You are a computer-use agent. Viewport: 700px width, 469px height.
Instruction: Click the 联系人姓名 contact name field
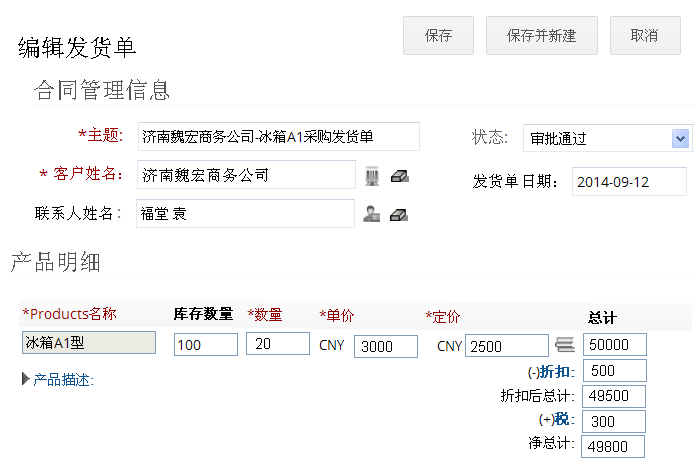246,213
